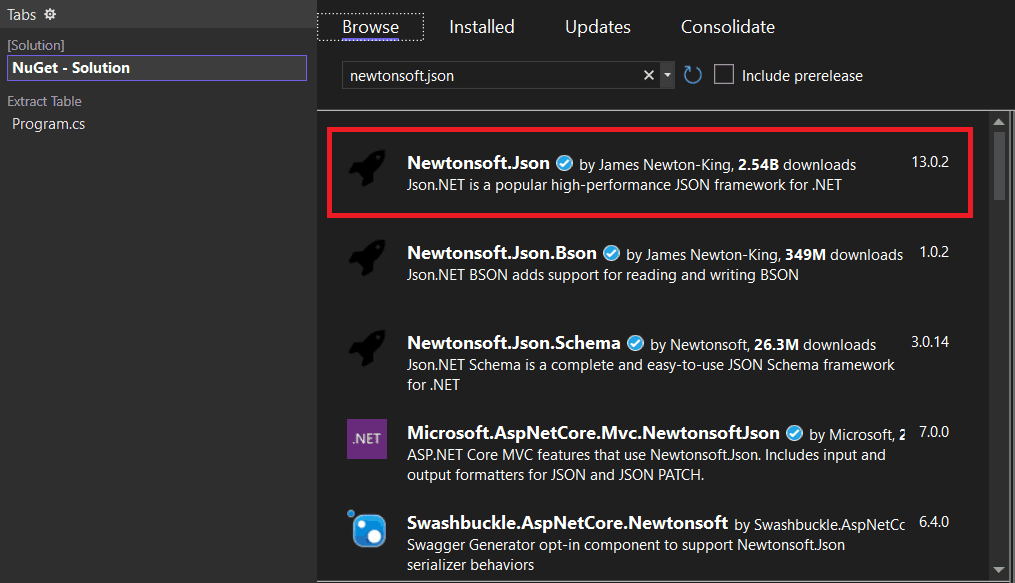Screen dimensions: 1015x583
Task: Click inside the newtonsoft.json search field
Action: (490, 74)
